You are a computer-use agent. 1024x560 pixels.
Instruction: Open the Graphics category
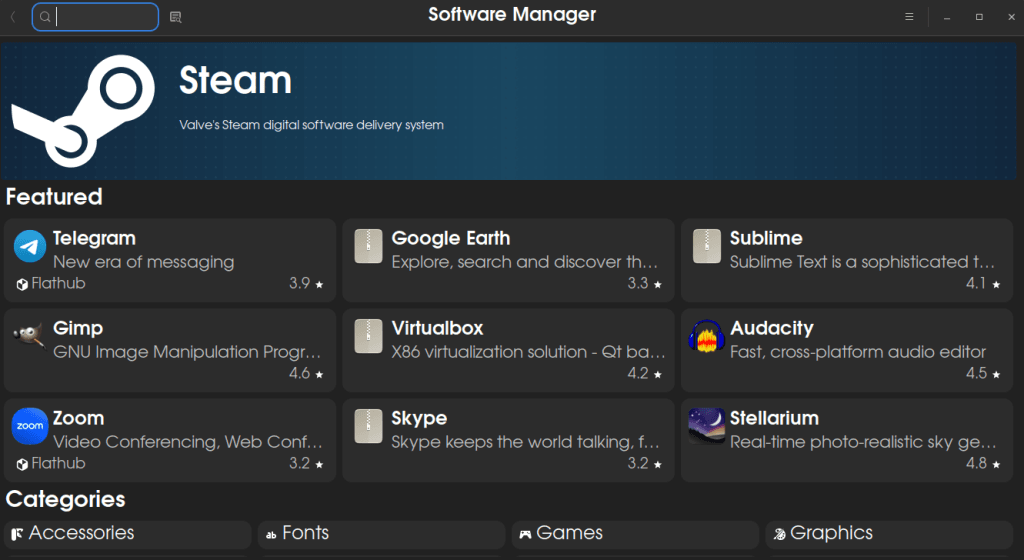(x=890, y=534)
